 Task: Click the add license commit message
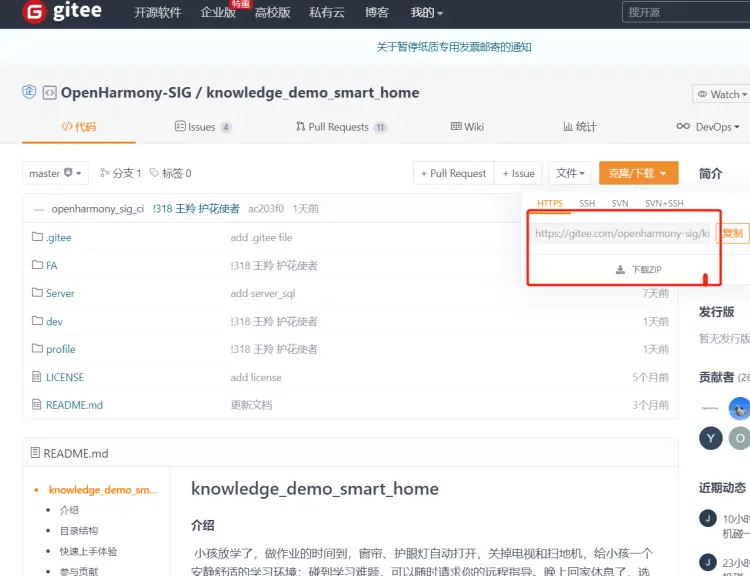click(256, 377)
